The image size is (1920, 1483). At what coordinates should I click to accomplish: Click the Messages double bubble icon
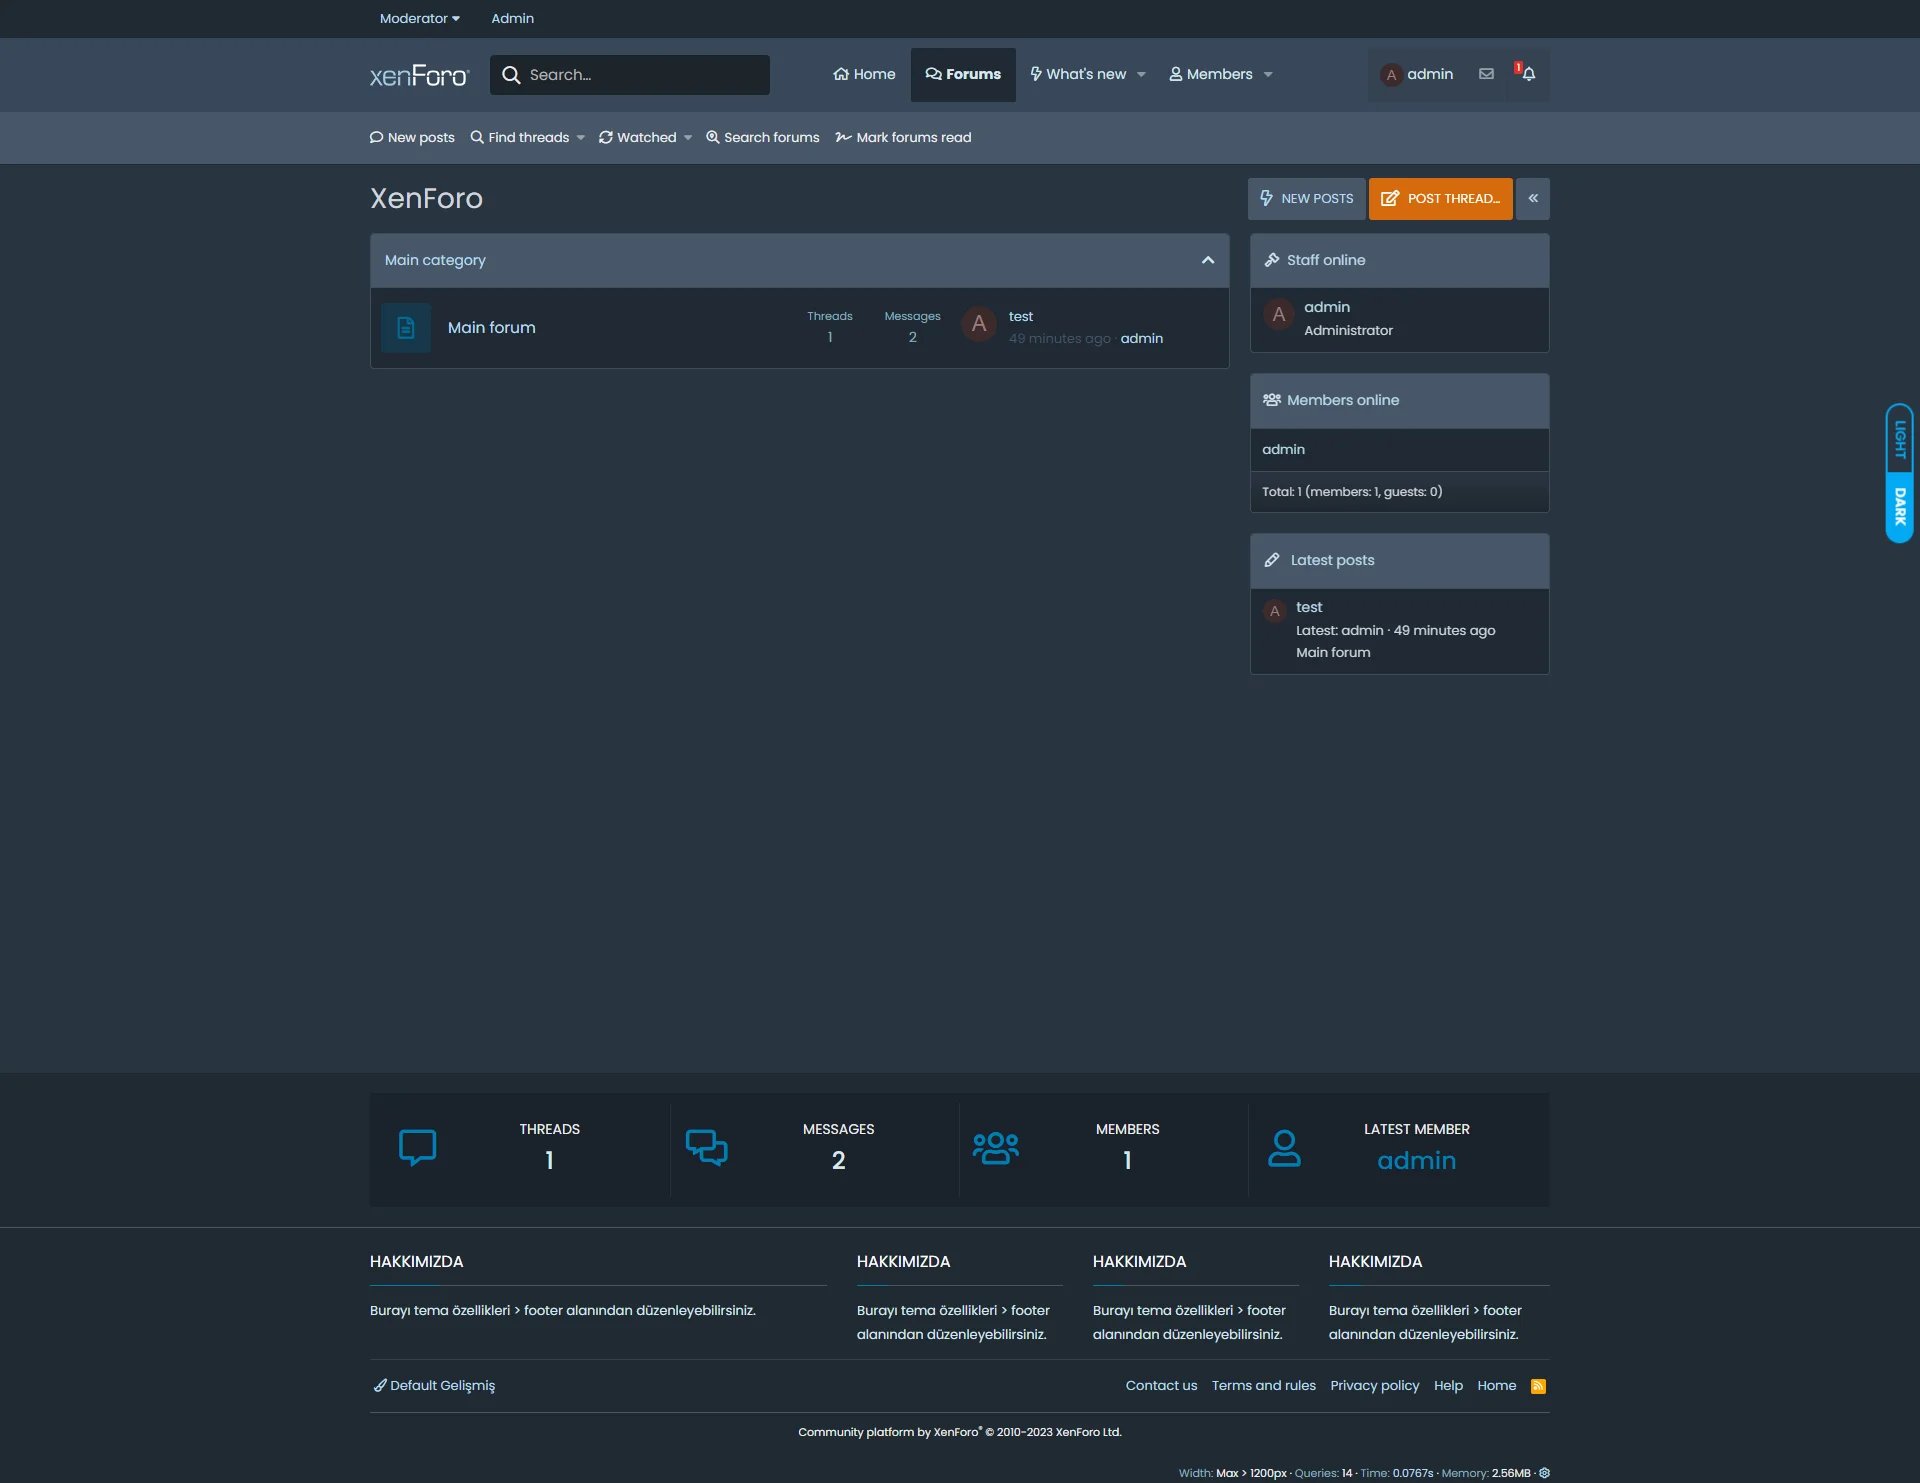coord(706,1147)
